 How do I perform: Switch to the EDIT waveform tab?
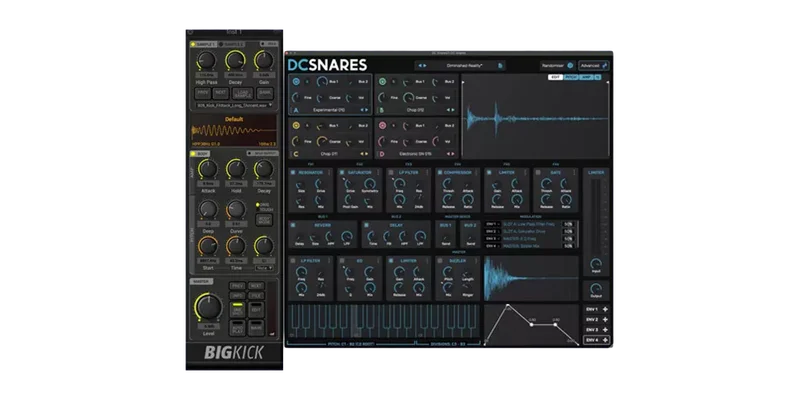coord(556,77)
